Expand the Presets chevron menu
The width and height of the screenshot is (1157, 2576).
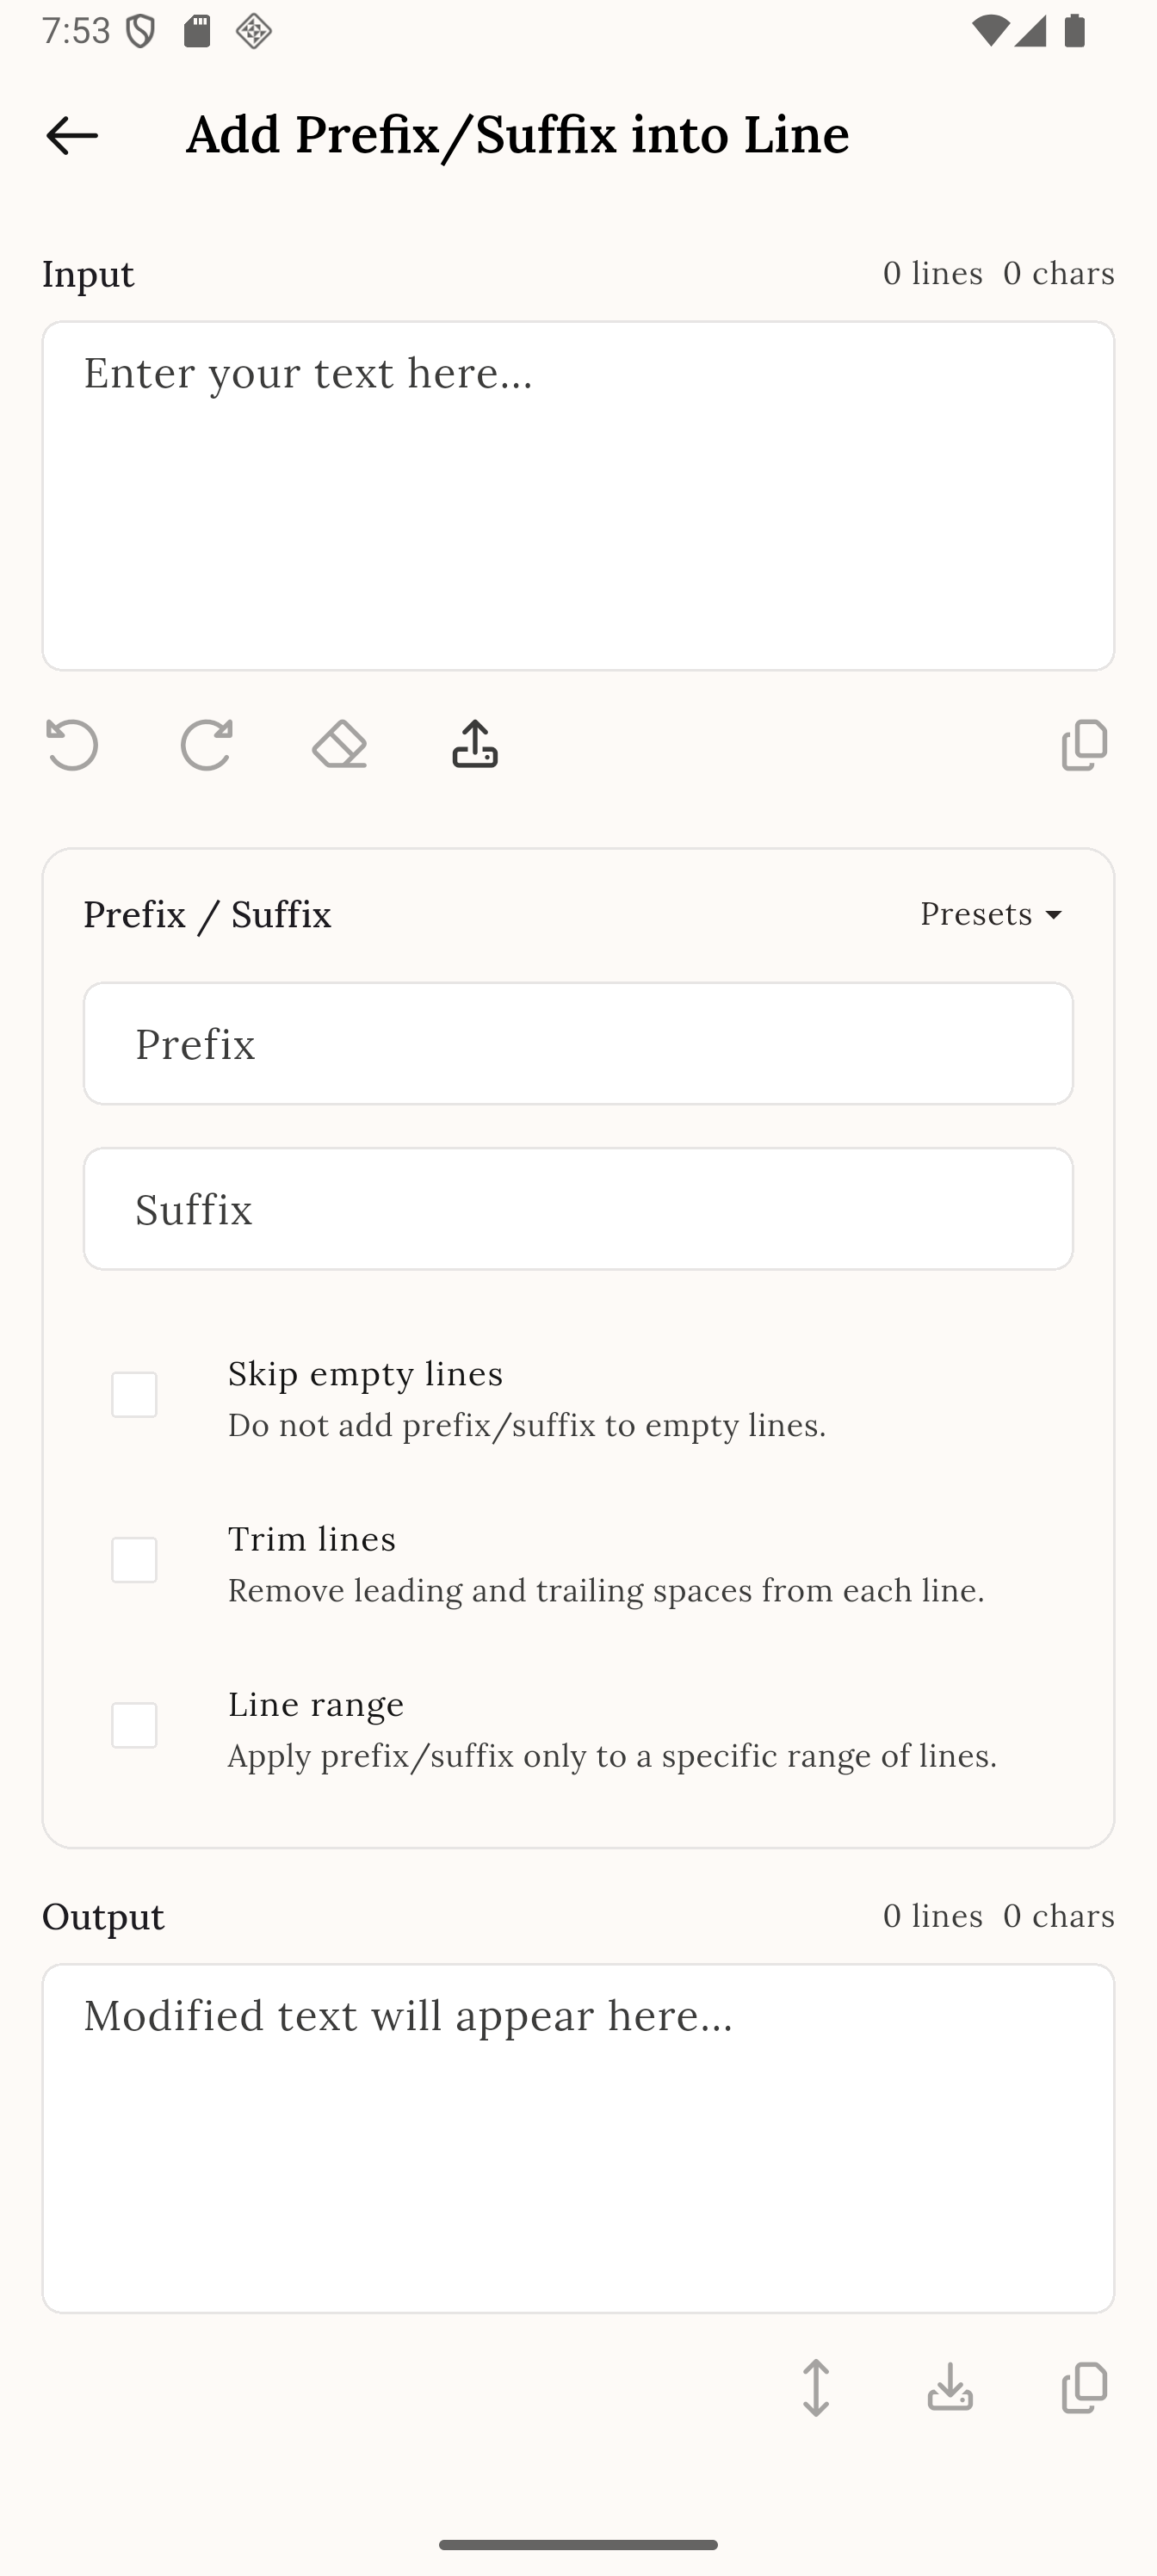(x=1055, y=915)
